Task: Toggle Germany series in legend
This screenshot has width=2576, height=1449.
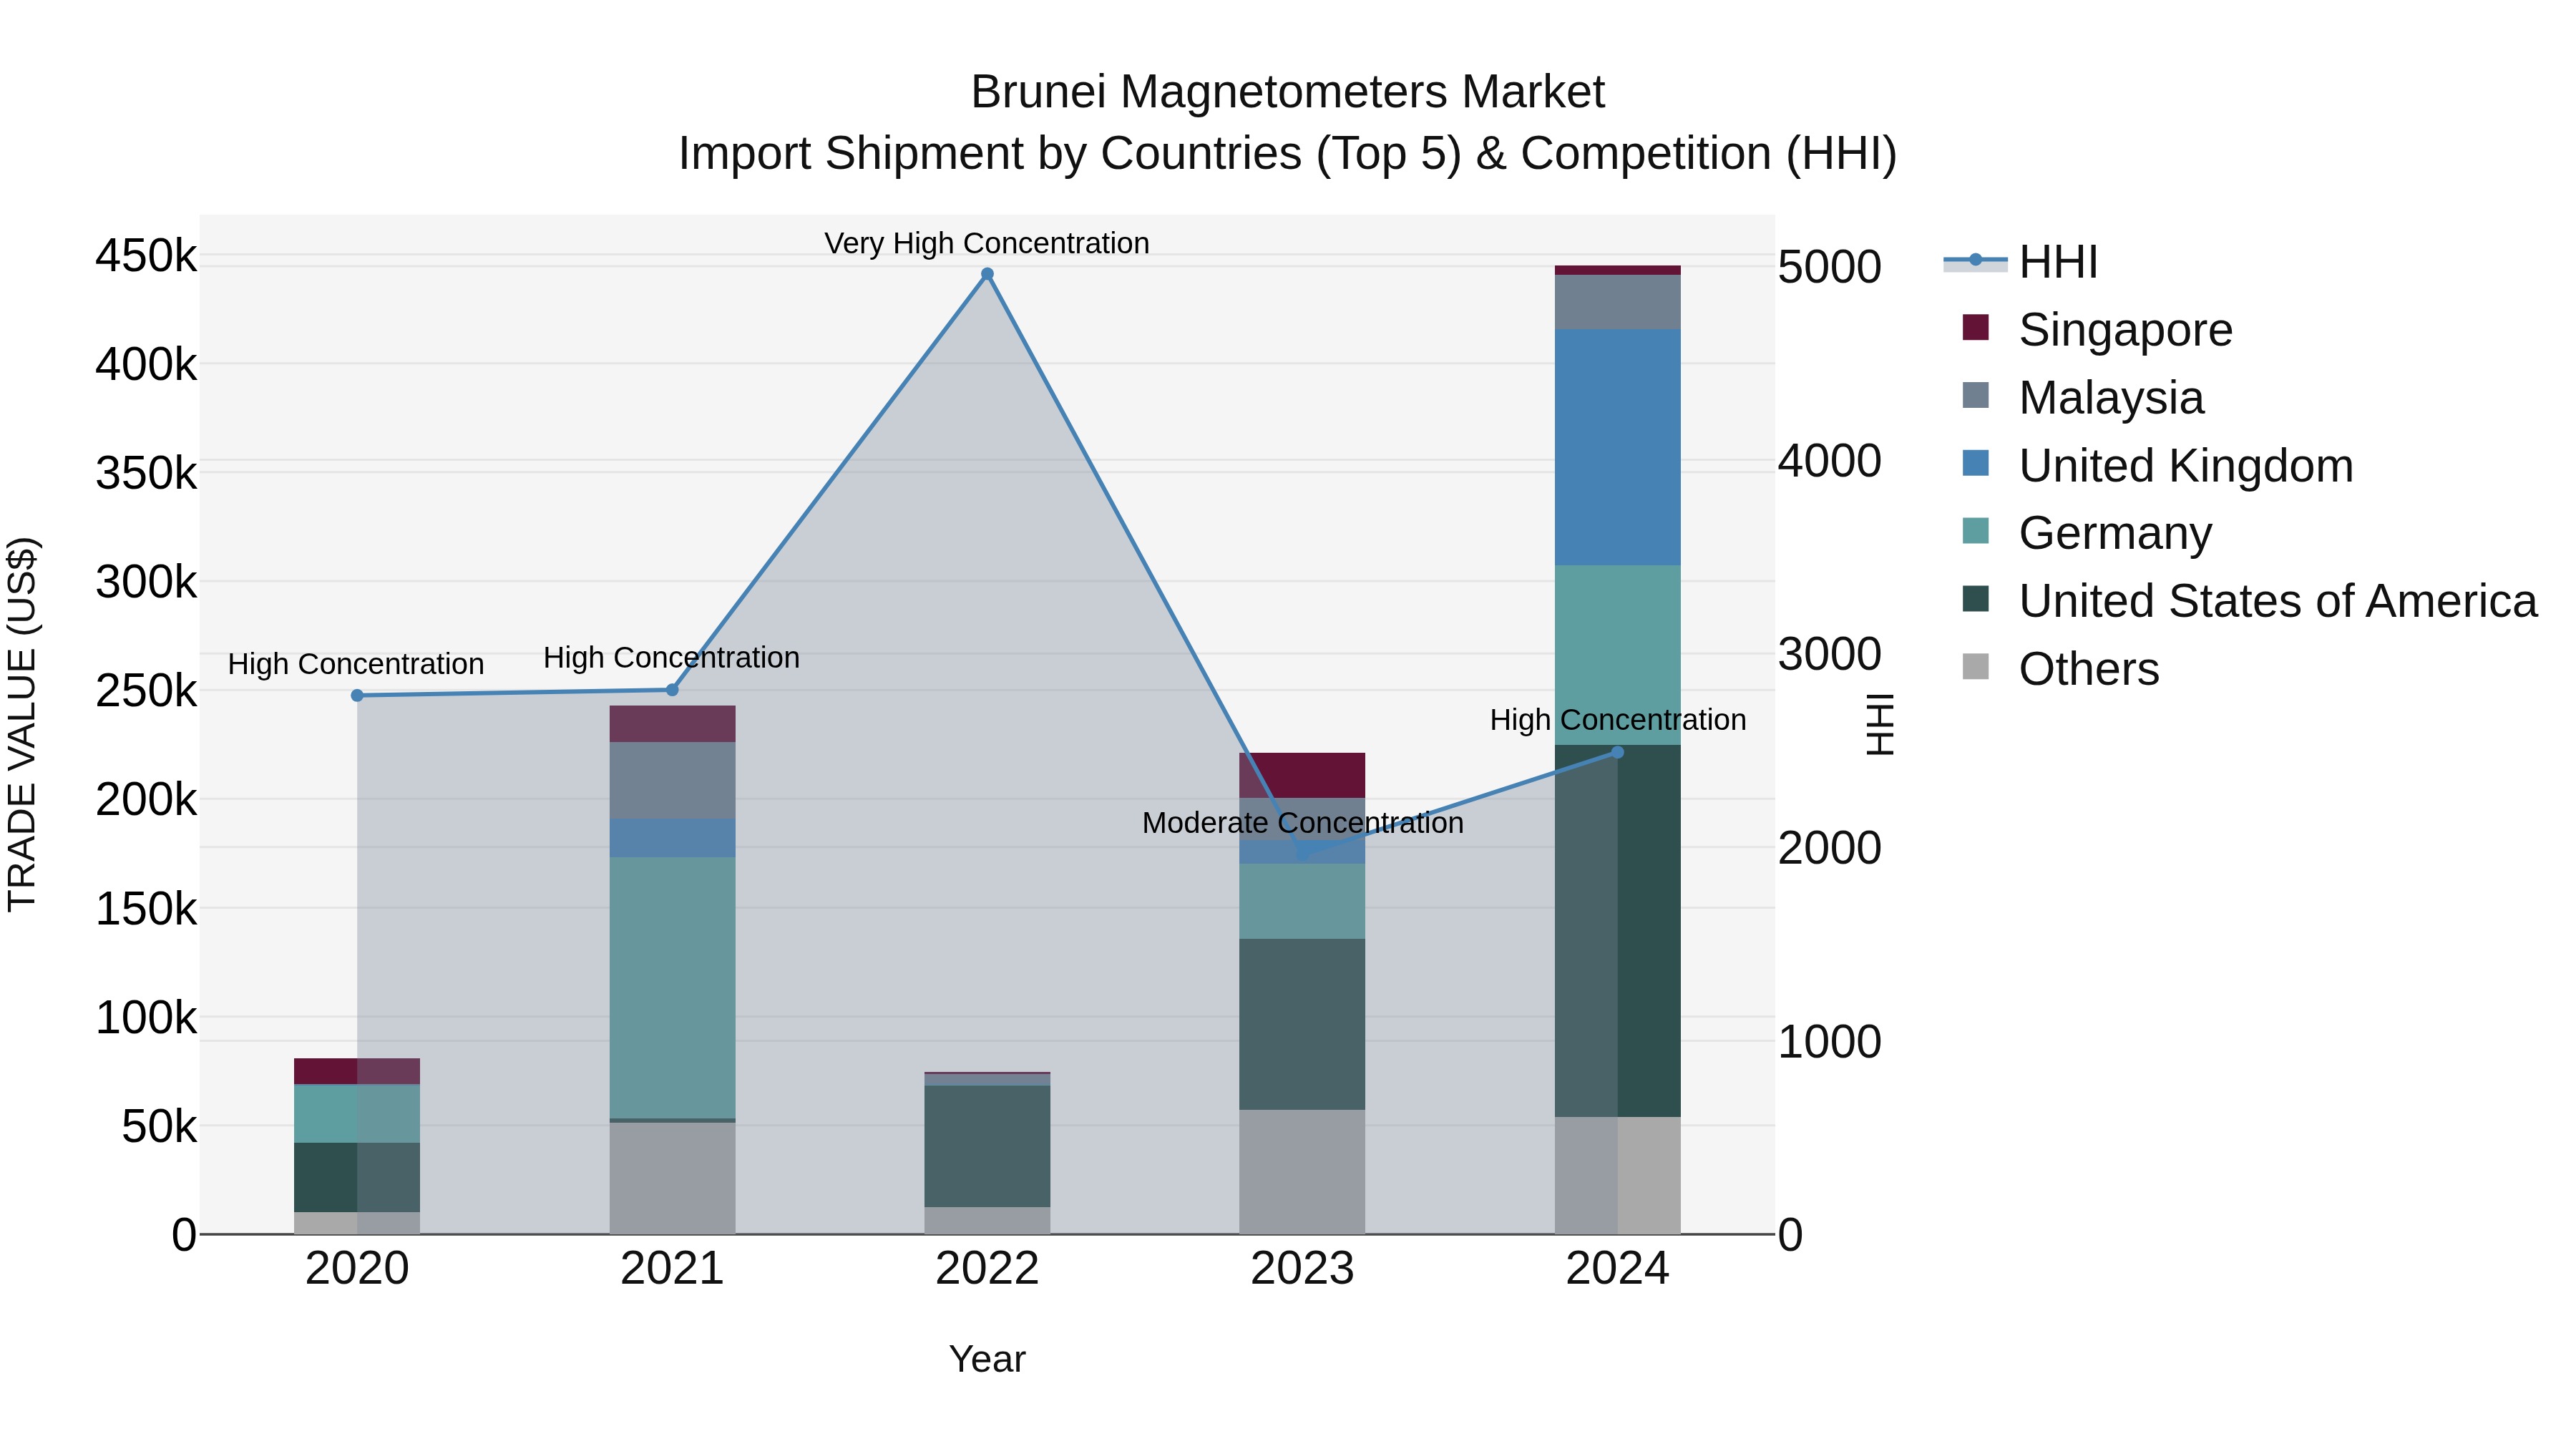Action: click(2087, 532)
